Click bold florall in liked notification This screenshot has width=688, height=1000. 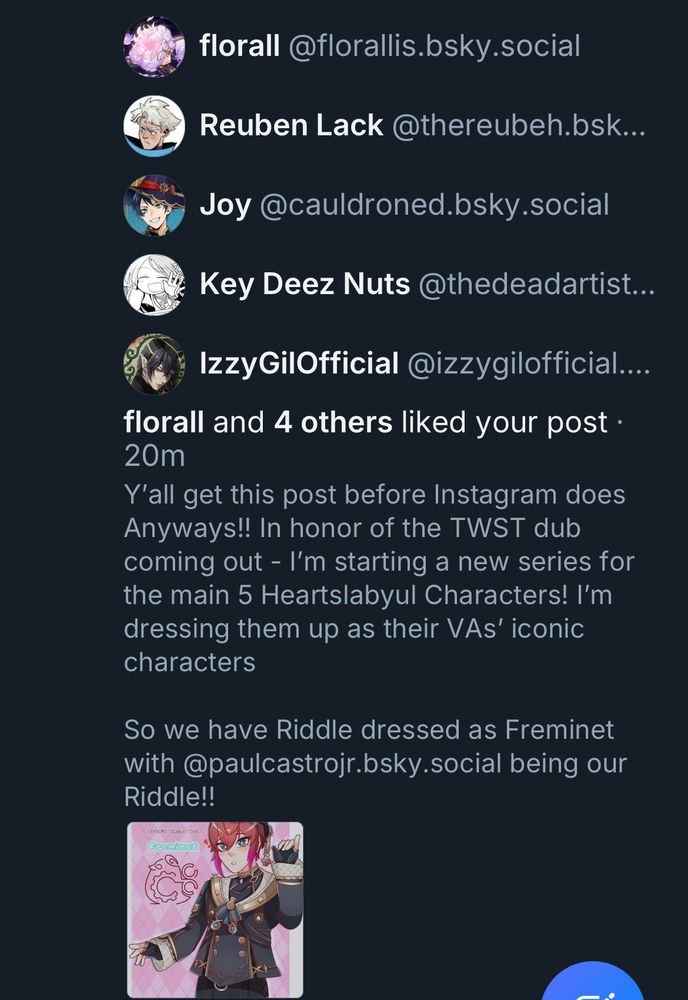(164, 422)
